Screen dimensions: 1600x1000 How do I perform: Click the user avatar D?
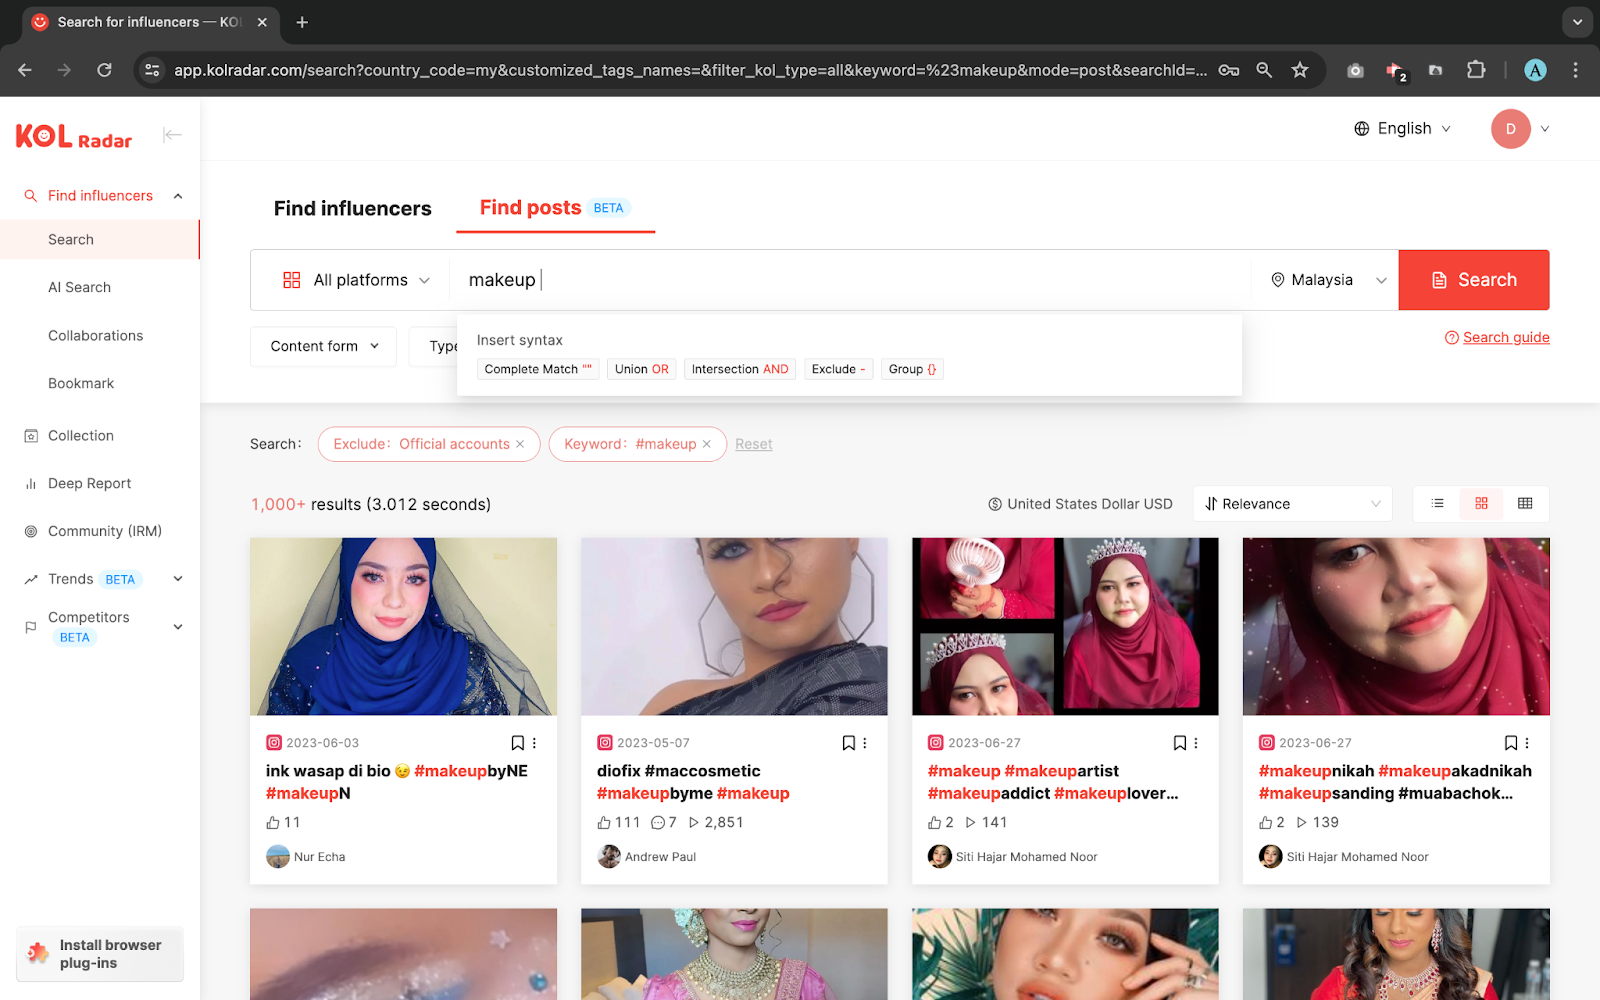1510,129
